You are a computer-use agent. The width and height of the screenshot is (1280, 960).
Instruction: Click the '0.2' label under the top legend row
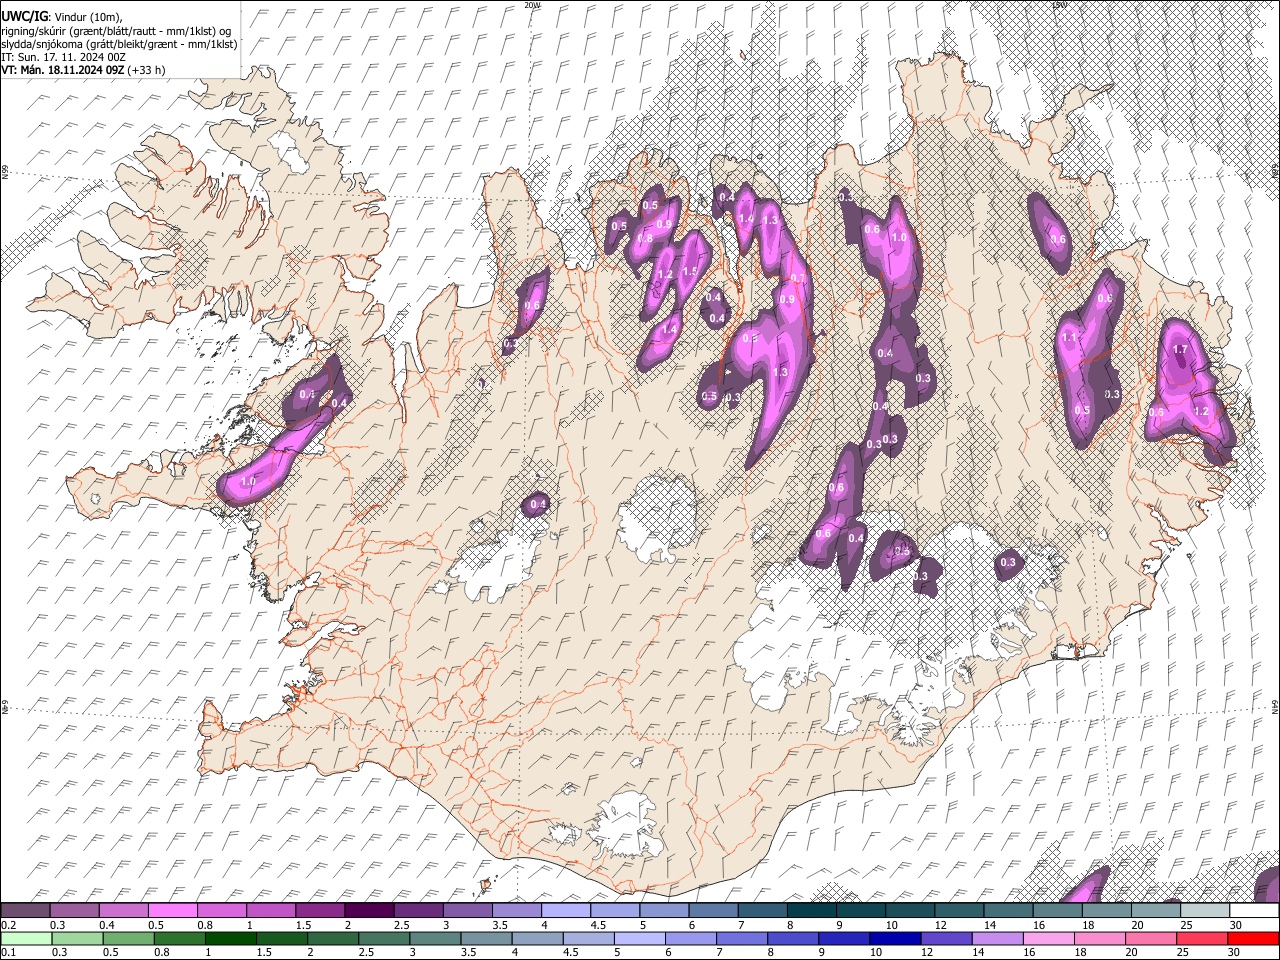click(7, 925)
